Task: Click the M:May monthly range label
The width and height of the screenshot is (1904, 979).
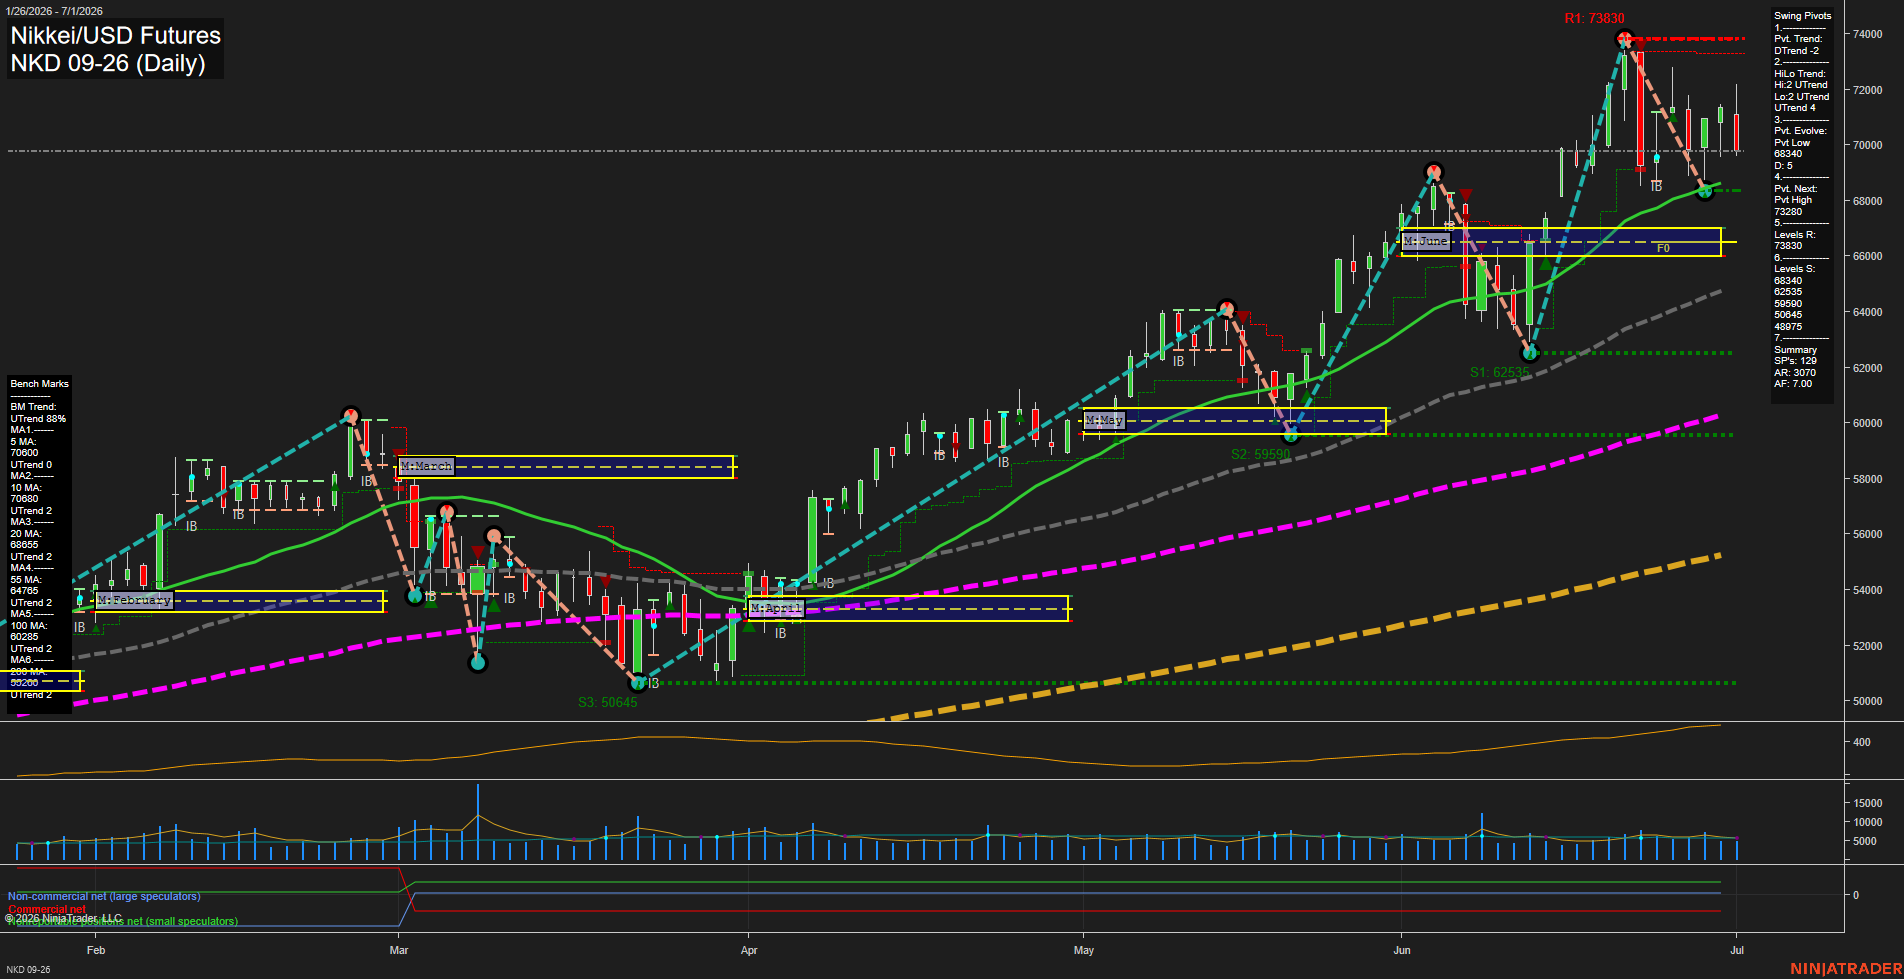Action: tap(1105, 420)
